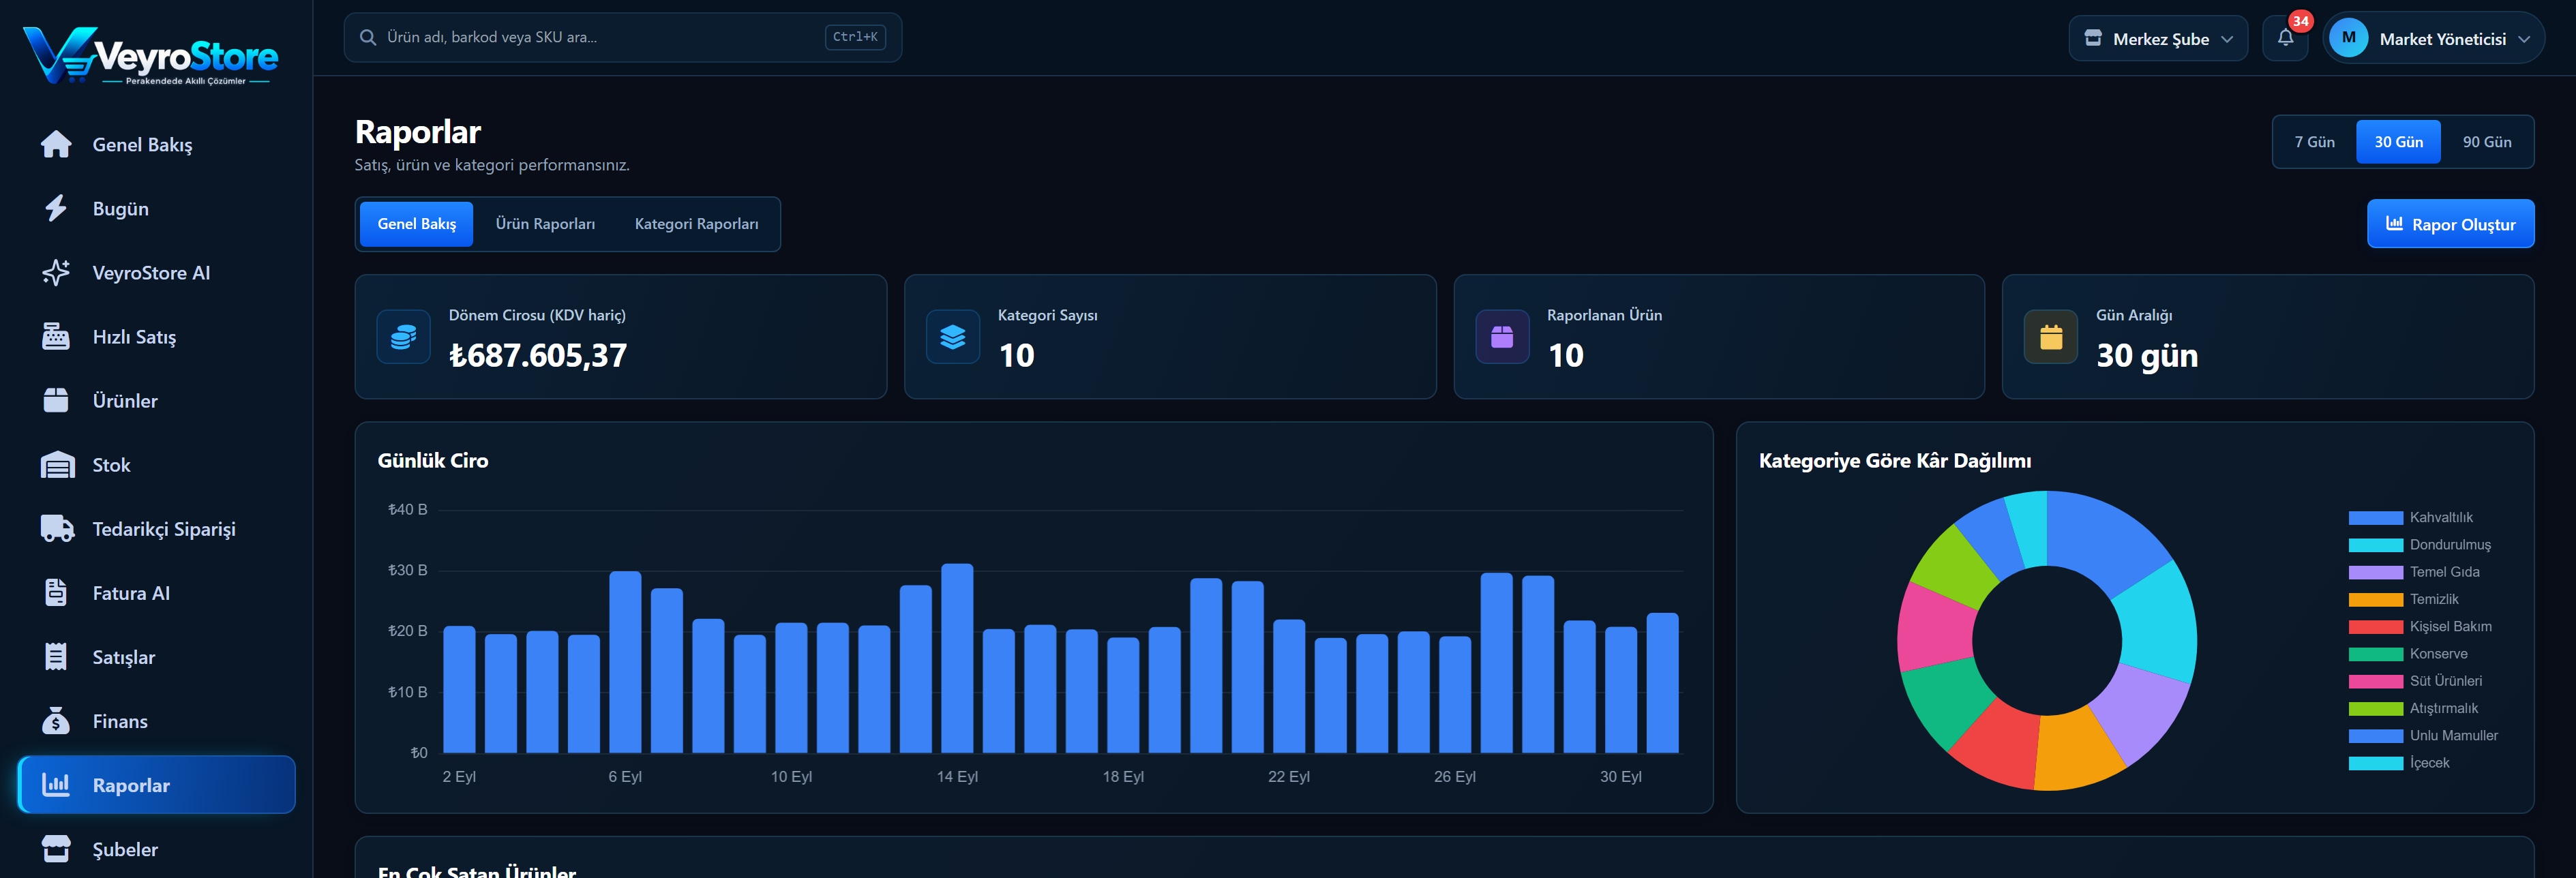Open the Fatura AI document icon
This screenshot has width=2576, height=878.
coord(56,593)
